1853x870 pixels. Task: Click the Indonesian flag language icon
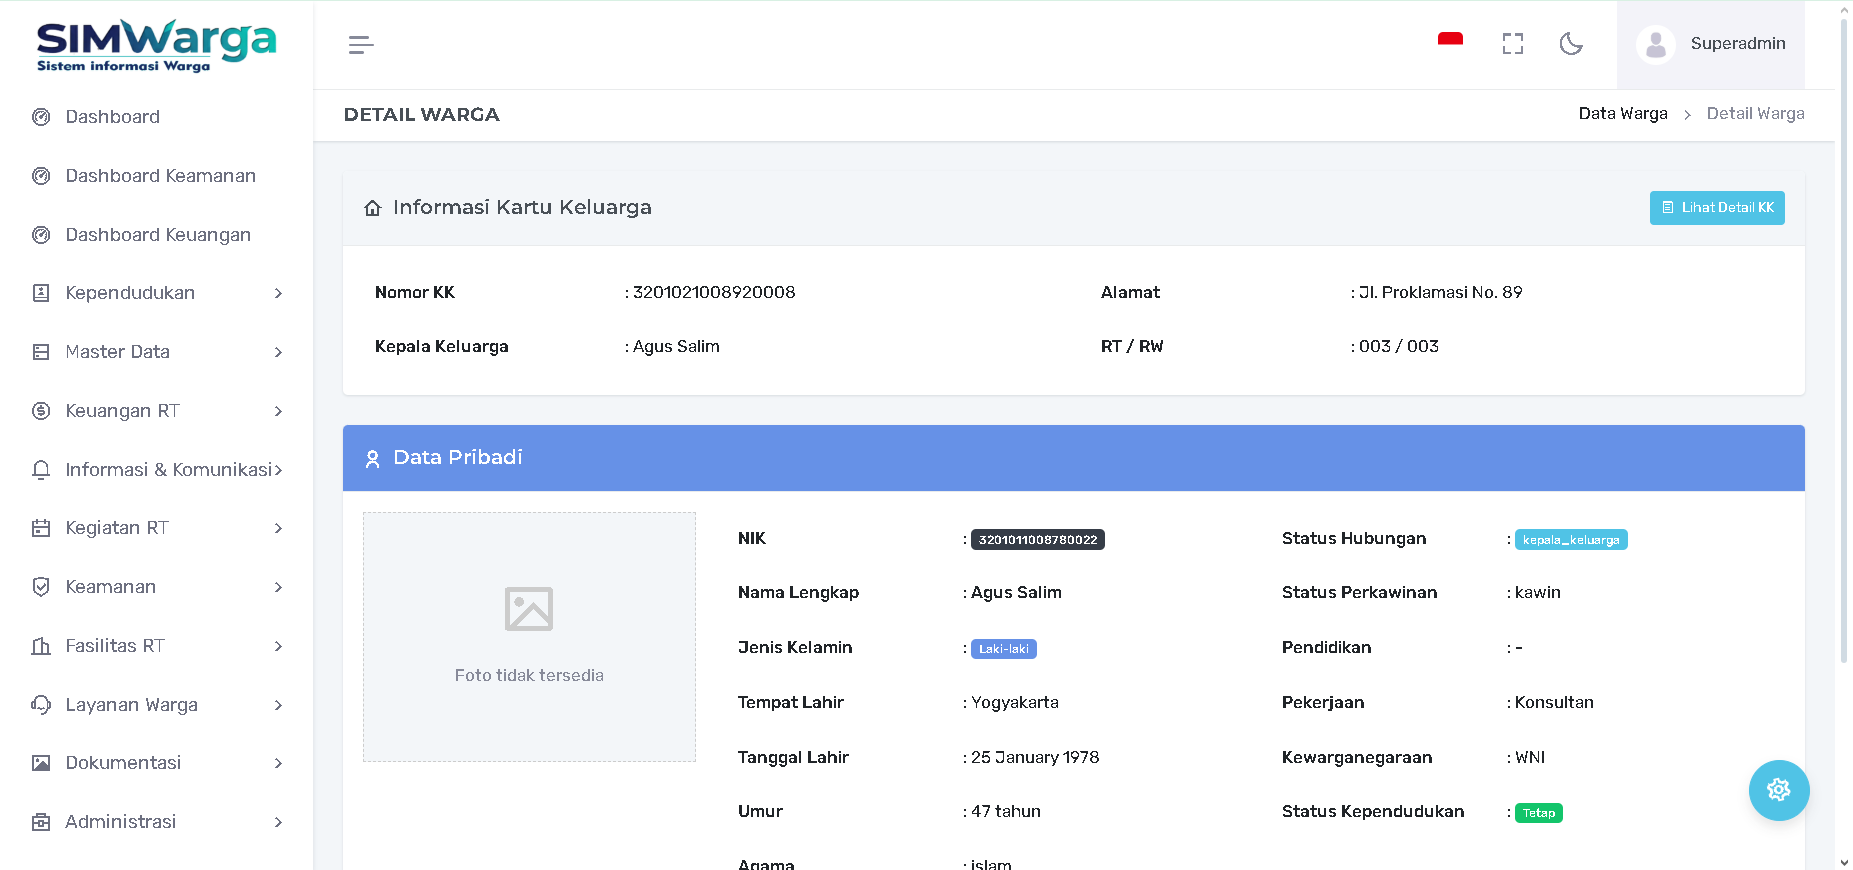click(x=1450, y=41)
